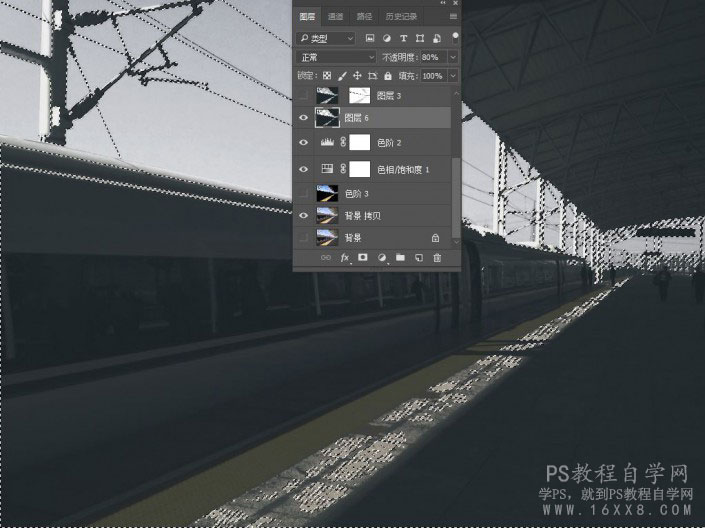Add a layer mask

pos(362,257)
